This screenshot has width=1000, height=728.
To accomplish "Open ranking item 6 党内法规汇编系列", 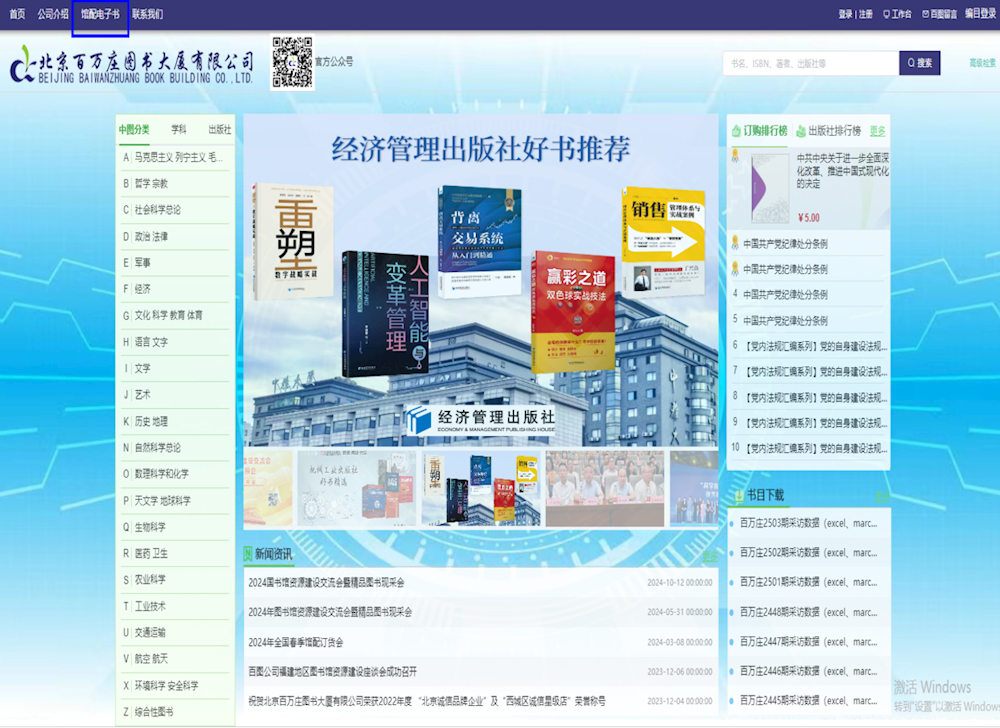I will coord(809,346).
